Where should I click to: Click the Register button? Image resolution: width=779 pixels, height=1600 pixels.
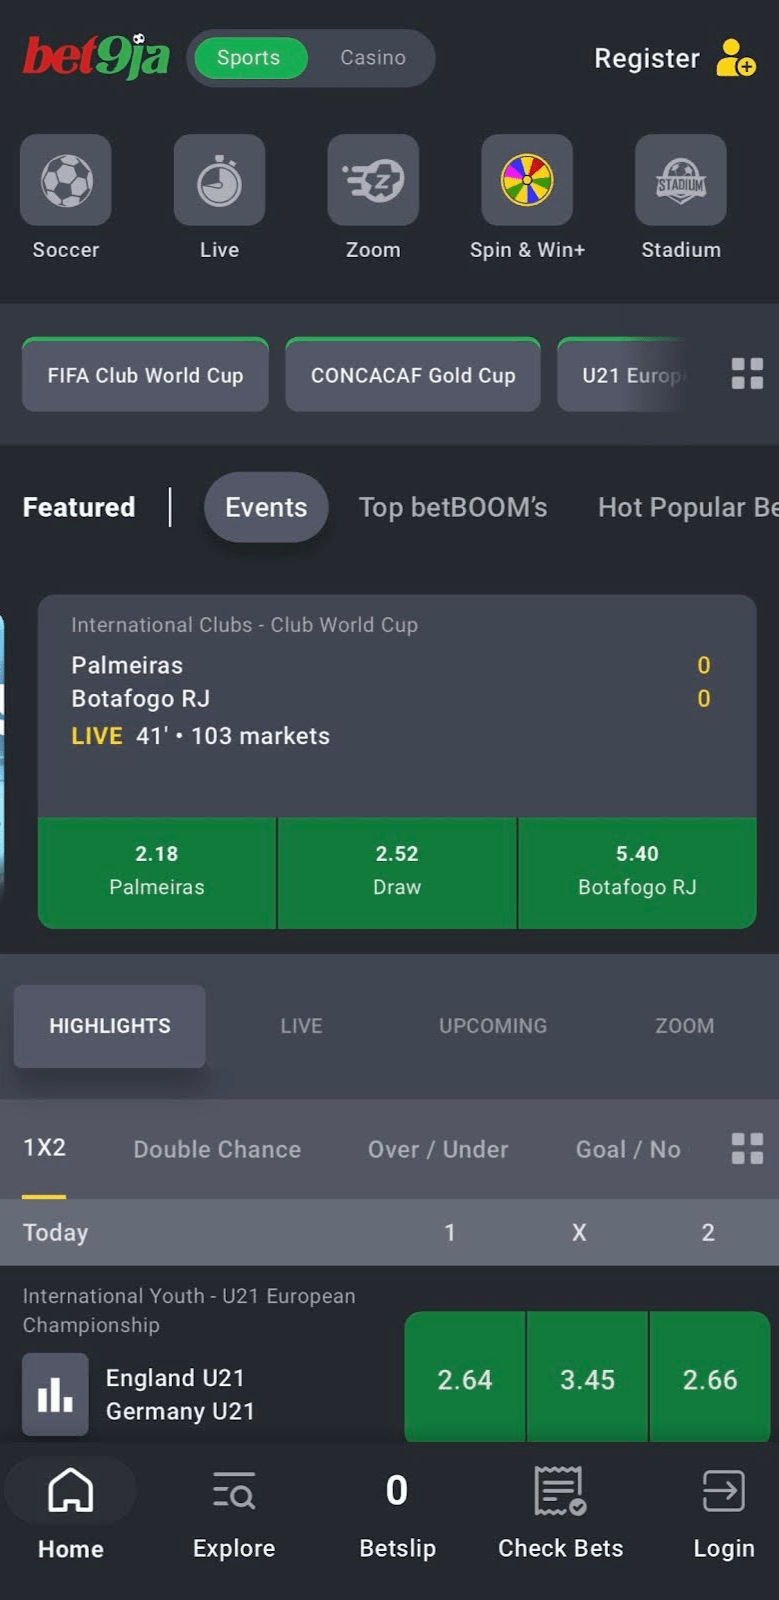pos(646,58)
